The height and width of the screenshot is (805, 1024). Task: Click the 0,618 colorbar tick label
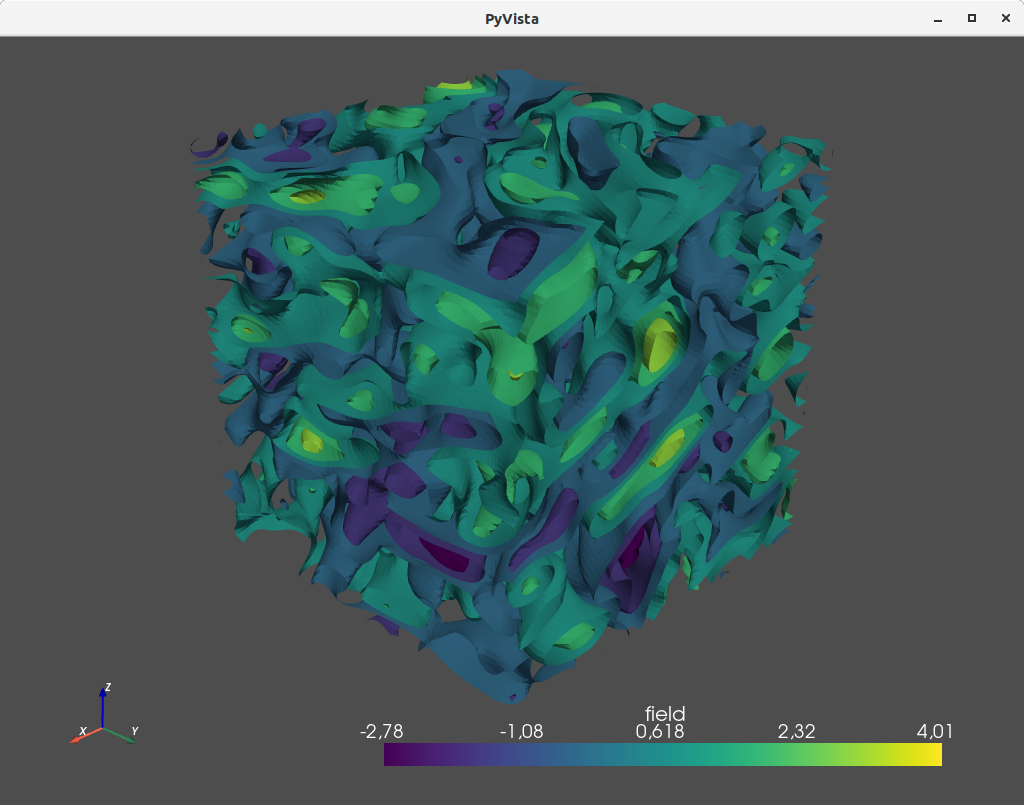(660, 731)
